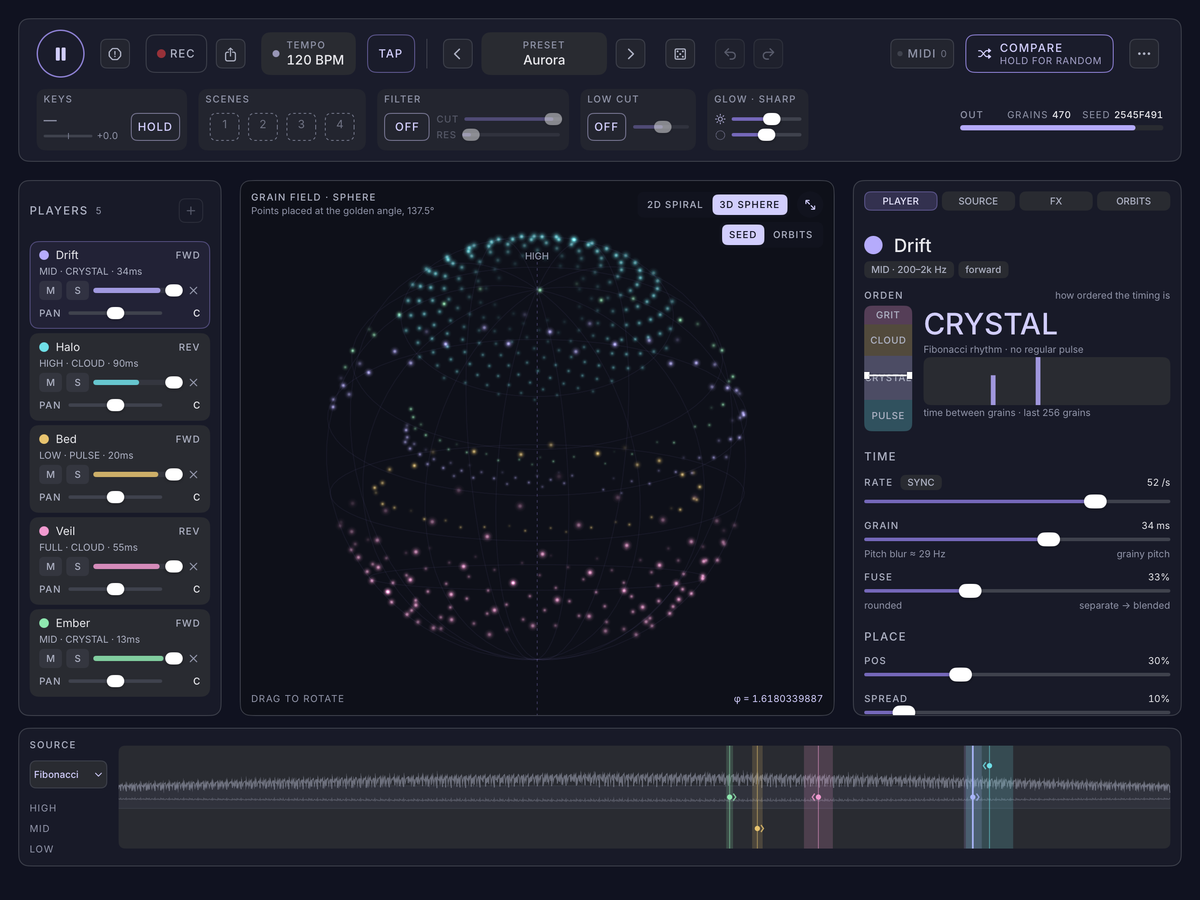Undo the last change
Image resolution: width=1200 pixels, height=900 pixels.
(x=730, y=54)
